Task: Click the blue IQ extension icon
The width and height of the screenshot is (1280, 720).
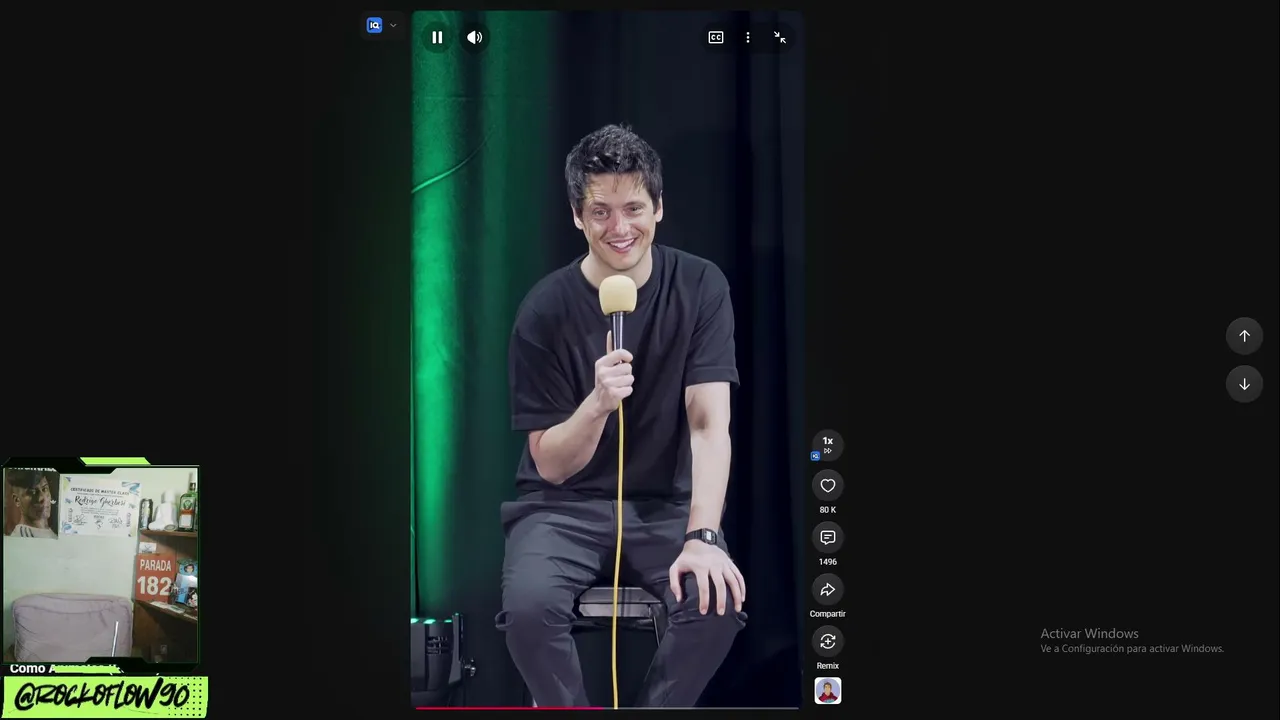Action: pos(374,25)
